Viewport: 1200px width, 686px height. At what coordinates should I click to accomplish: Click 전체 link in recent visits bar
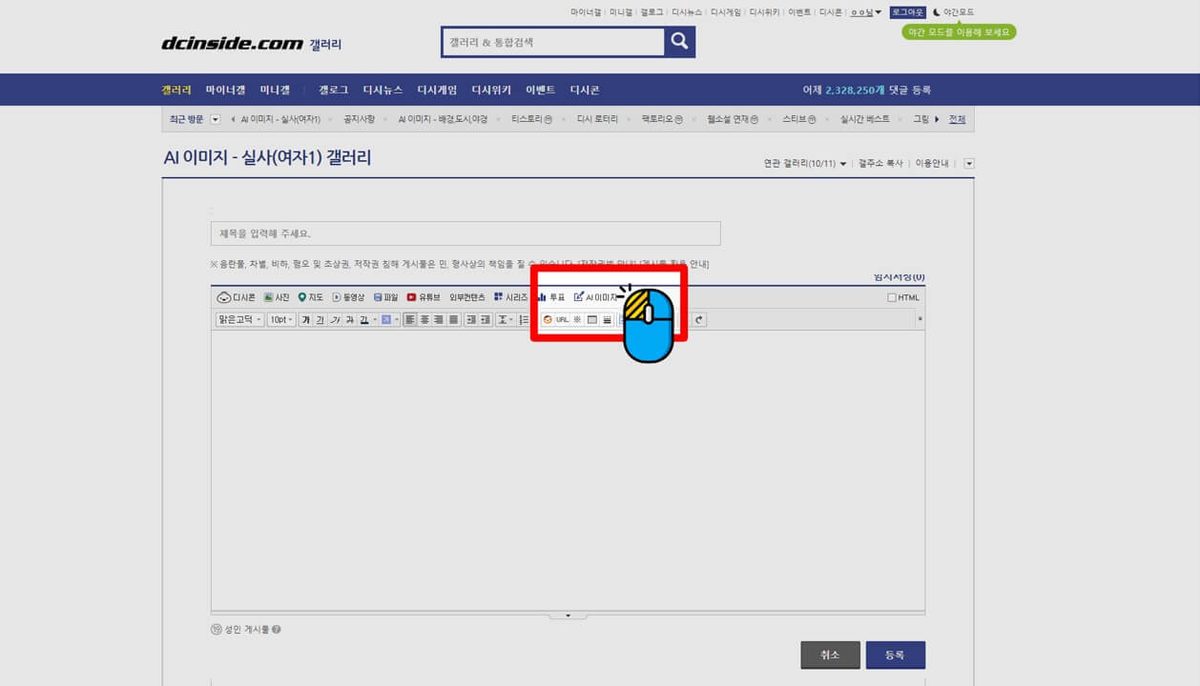tap(957, 119)
